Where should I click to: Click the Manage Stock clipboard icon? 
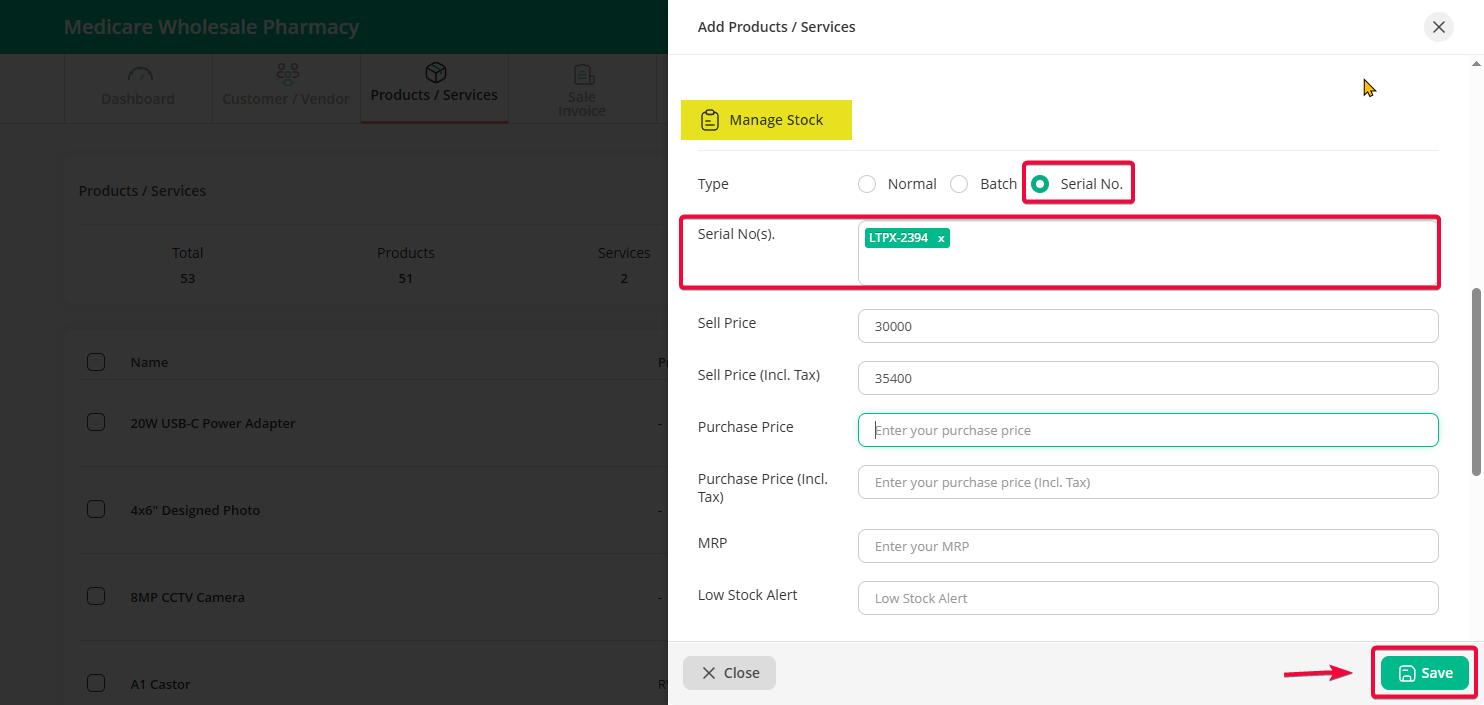point(710,120)
